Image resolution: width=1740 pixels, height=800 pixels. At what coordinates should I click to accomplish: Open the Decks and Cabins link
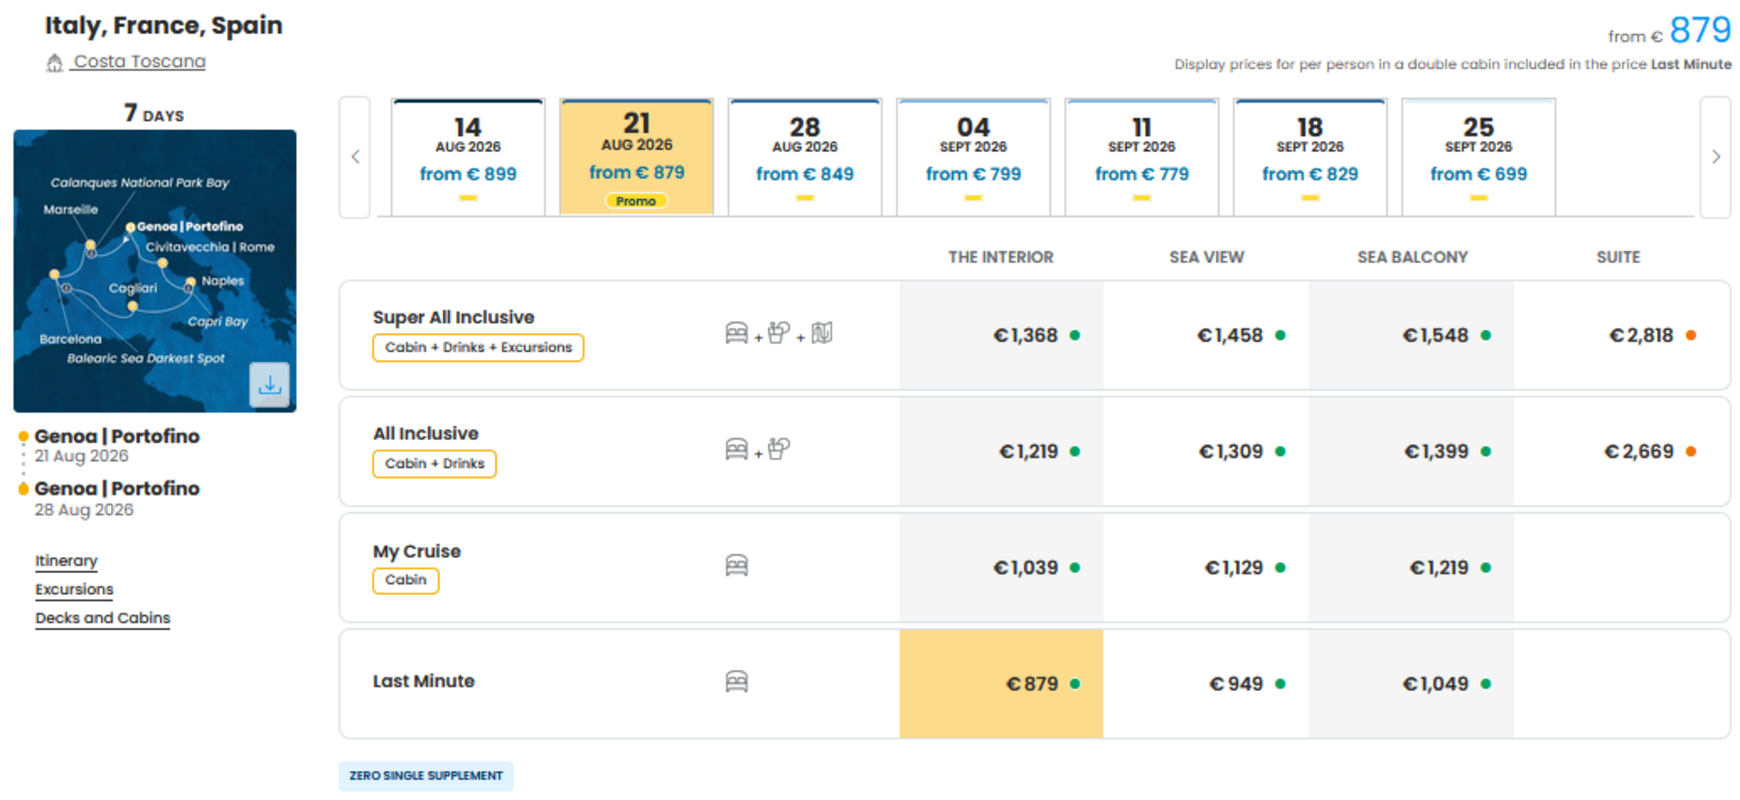point(102,618)
